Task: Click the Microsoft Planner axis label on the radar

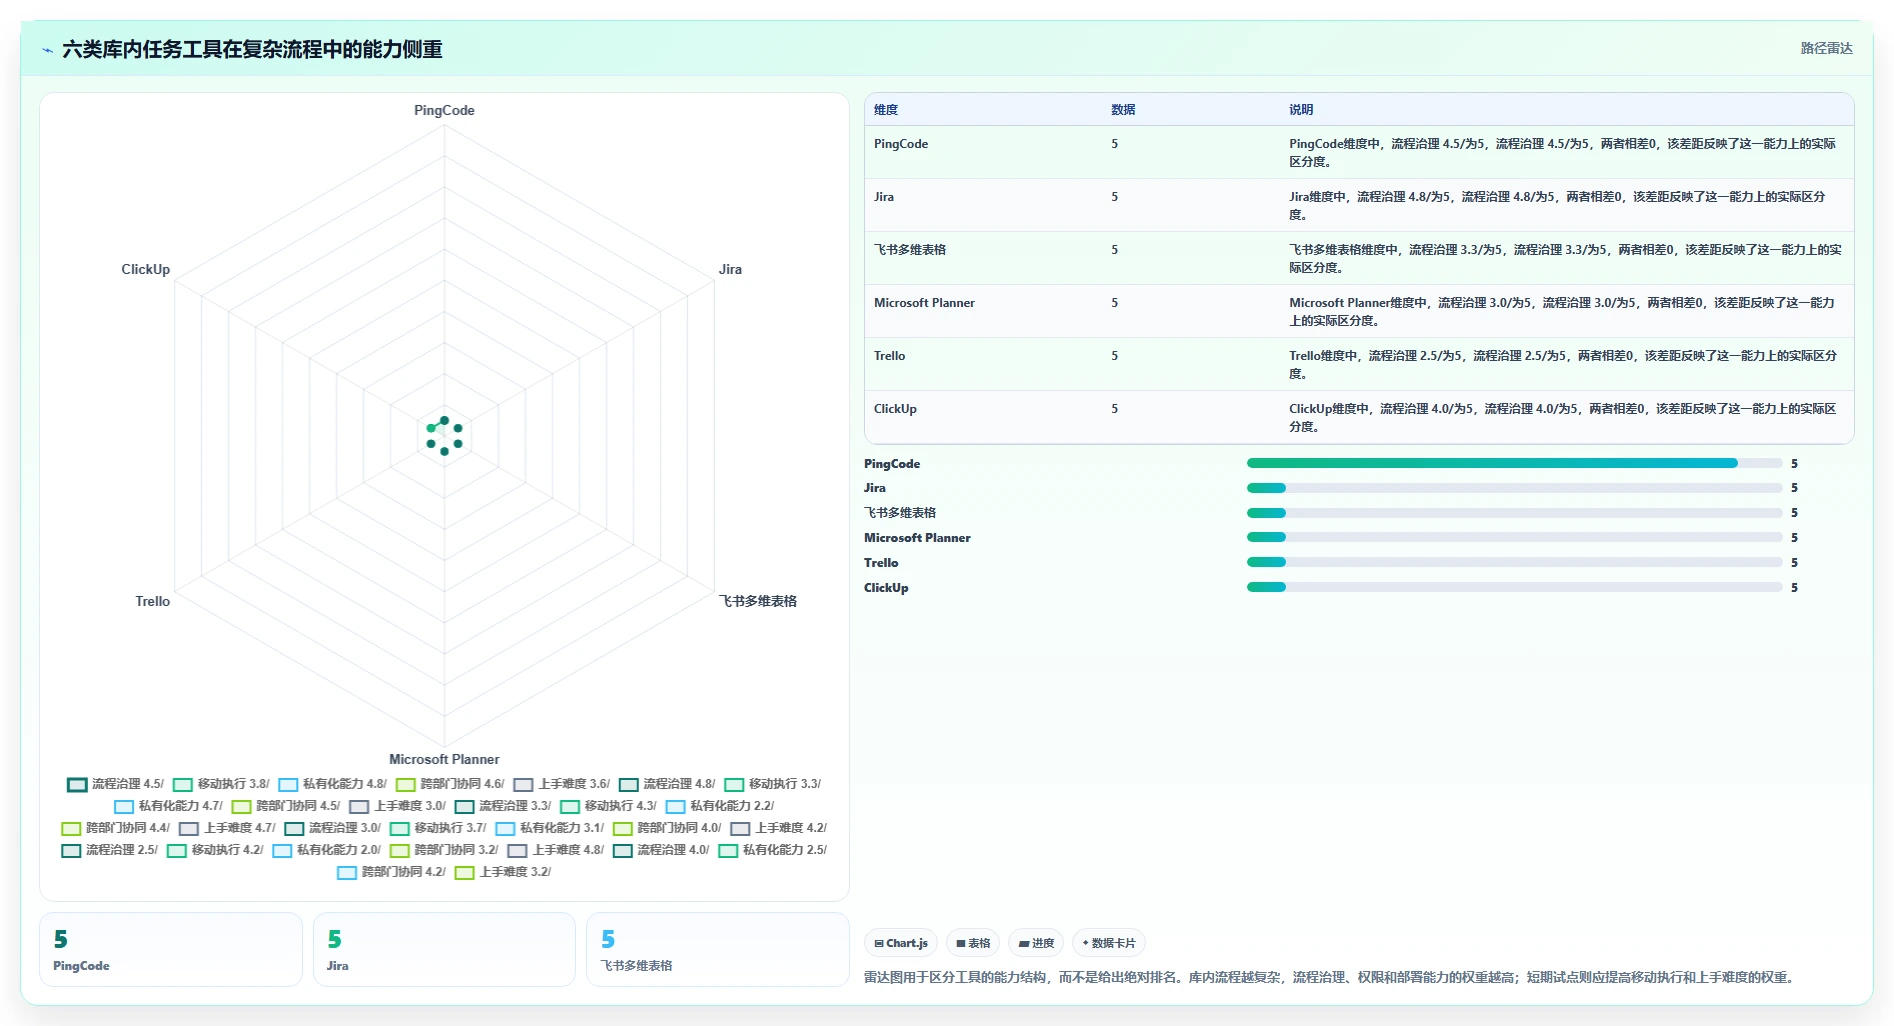Action: point(444,759)
